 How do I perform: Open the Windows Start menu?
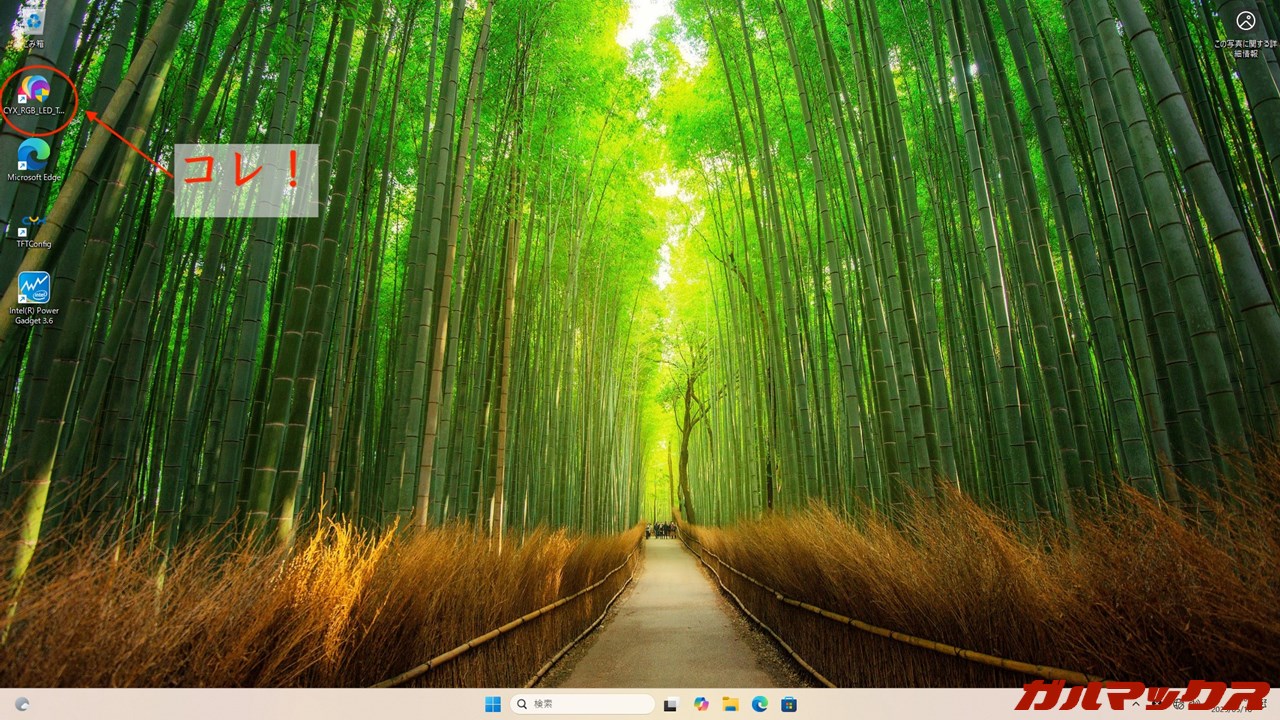pos(493,704)
